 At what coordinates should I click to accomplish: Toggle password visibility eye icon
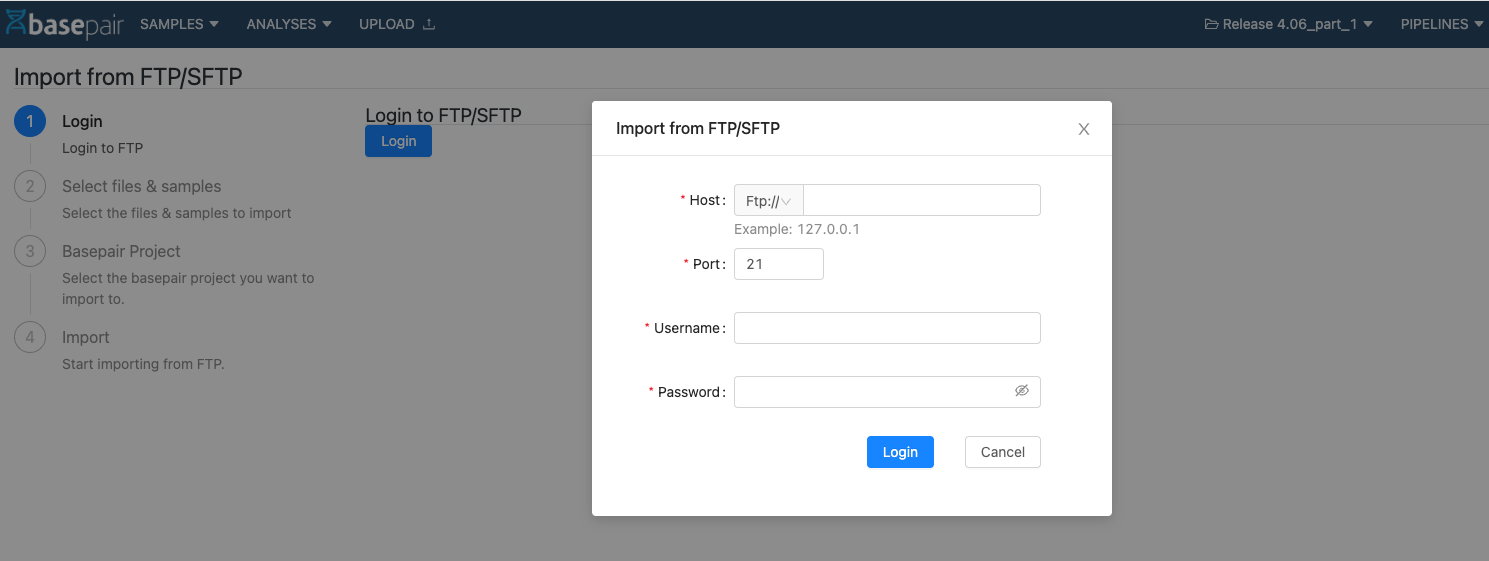point(1021,391)
